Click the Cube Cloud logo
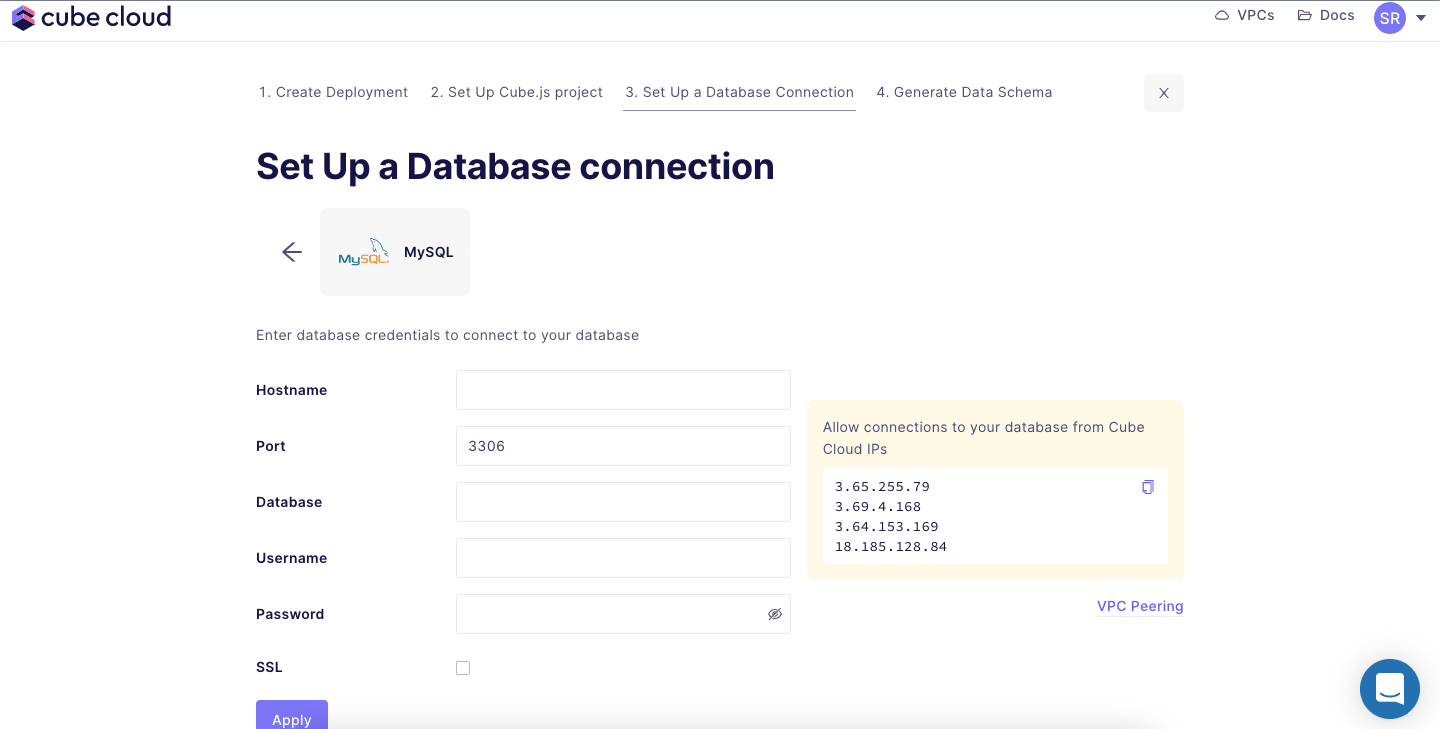This screenshot has height=729, width=1440. click(91, 17)
